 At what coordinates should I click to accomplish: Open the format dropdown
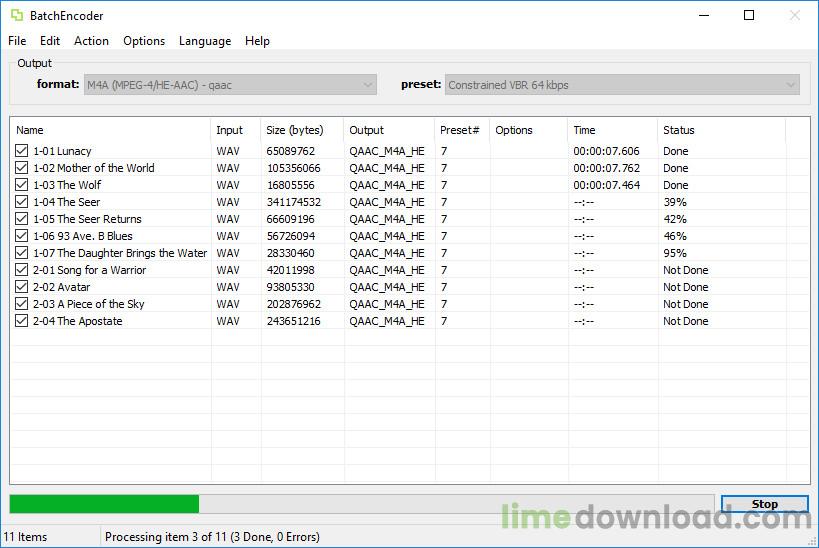pyautogui.click(x=230, y=85)
